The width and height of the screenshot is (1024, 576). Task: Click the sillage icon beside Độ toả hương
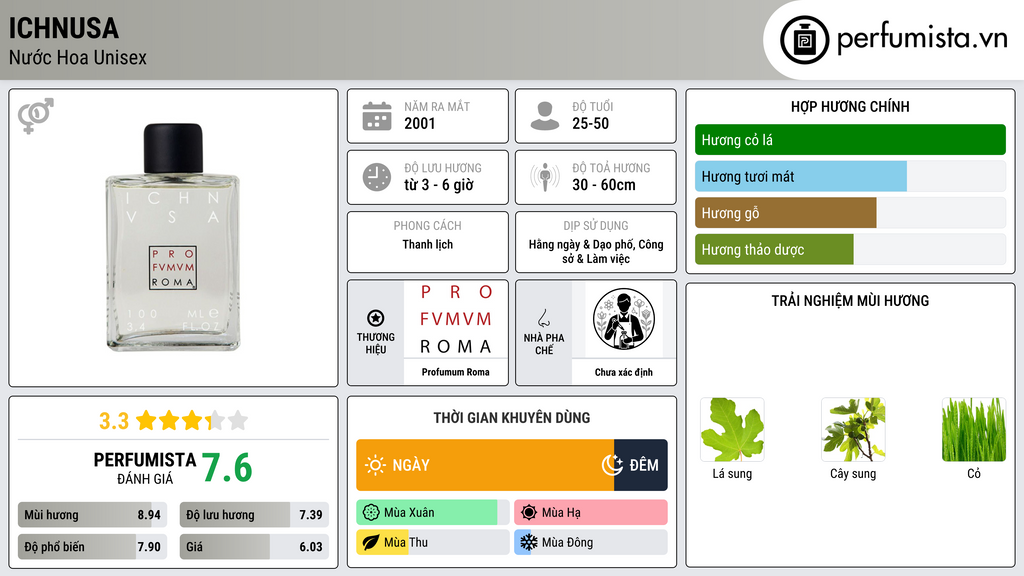point(545,177)
